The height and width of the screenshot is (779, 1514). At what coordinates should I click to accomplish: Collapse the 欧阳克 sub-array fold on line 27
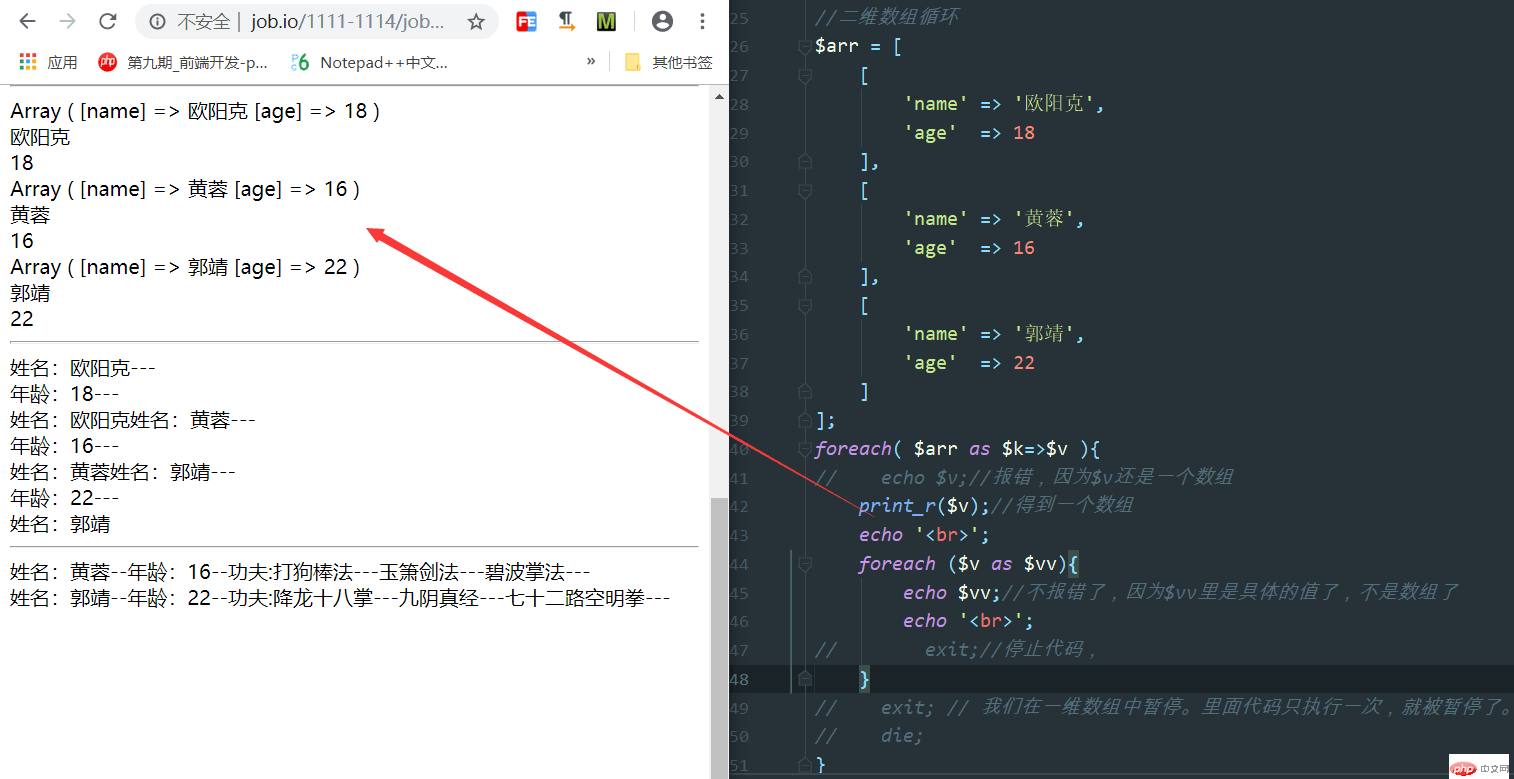[x=804, y=75]
